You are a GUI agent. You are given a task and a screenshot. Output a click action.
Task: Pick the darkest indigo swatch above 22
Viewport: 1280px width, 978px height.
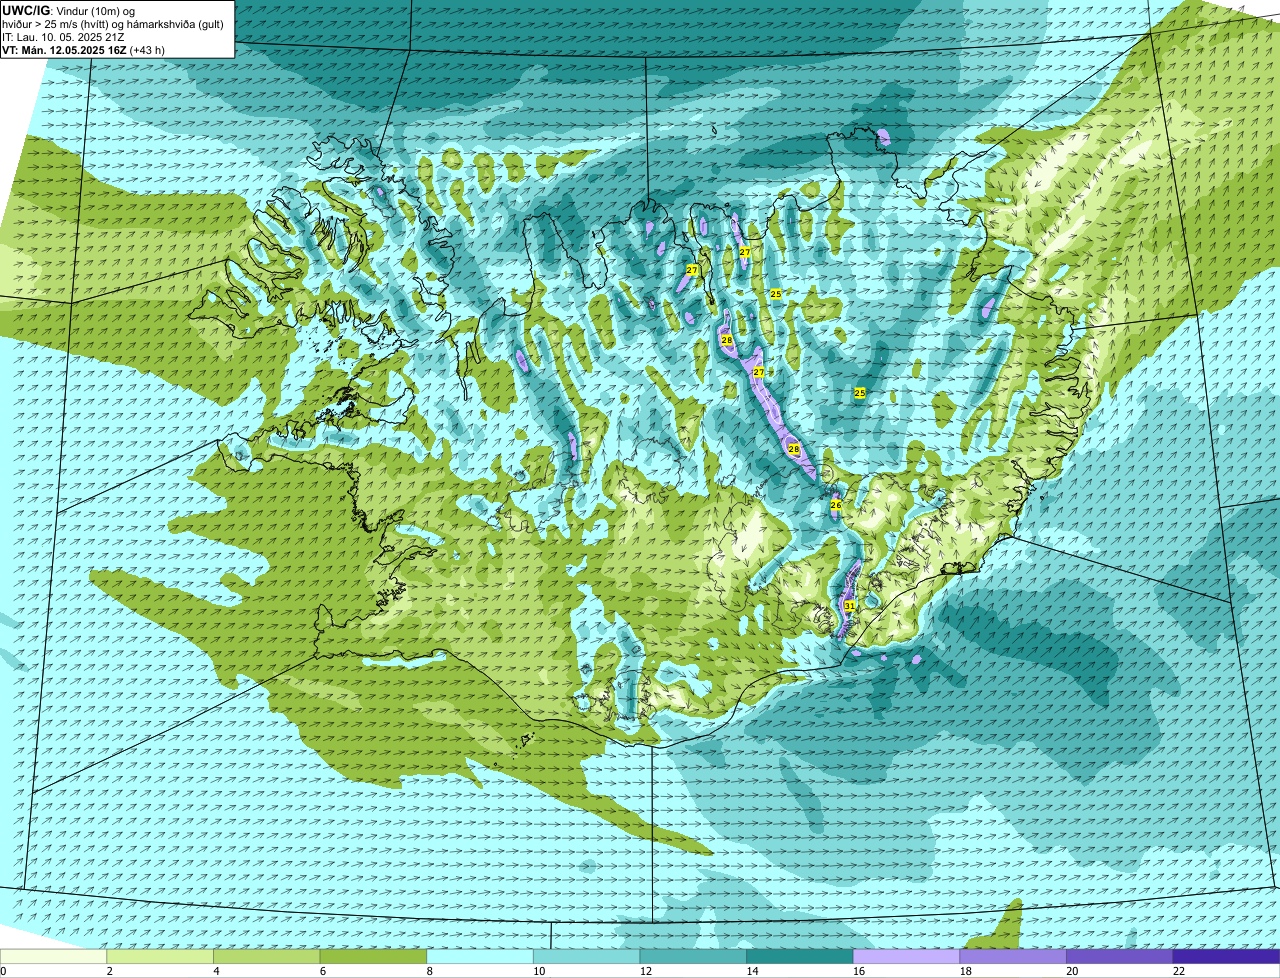(1226, 956)
